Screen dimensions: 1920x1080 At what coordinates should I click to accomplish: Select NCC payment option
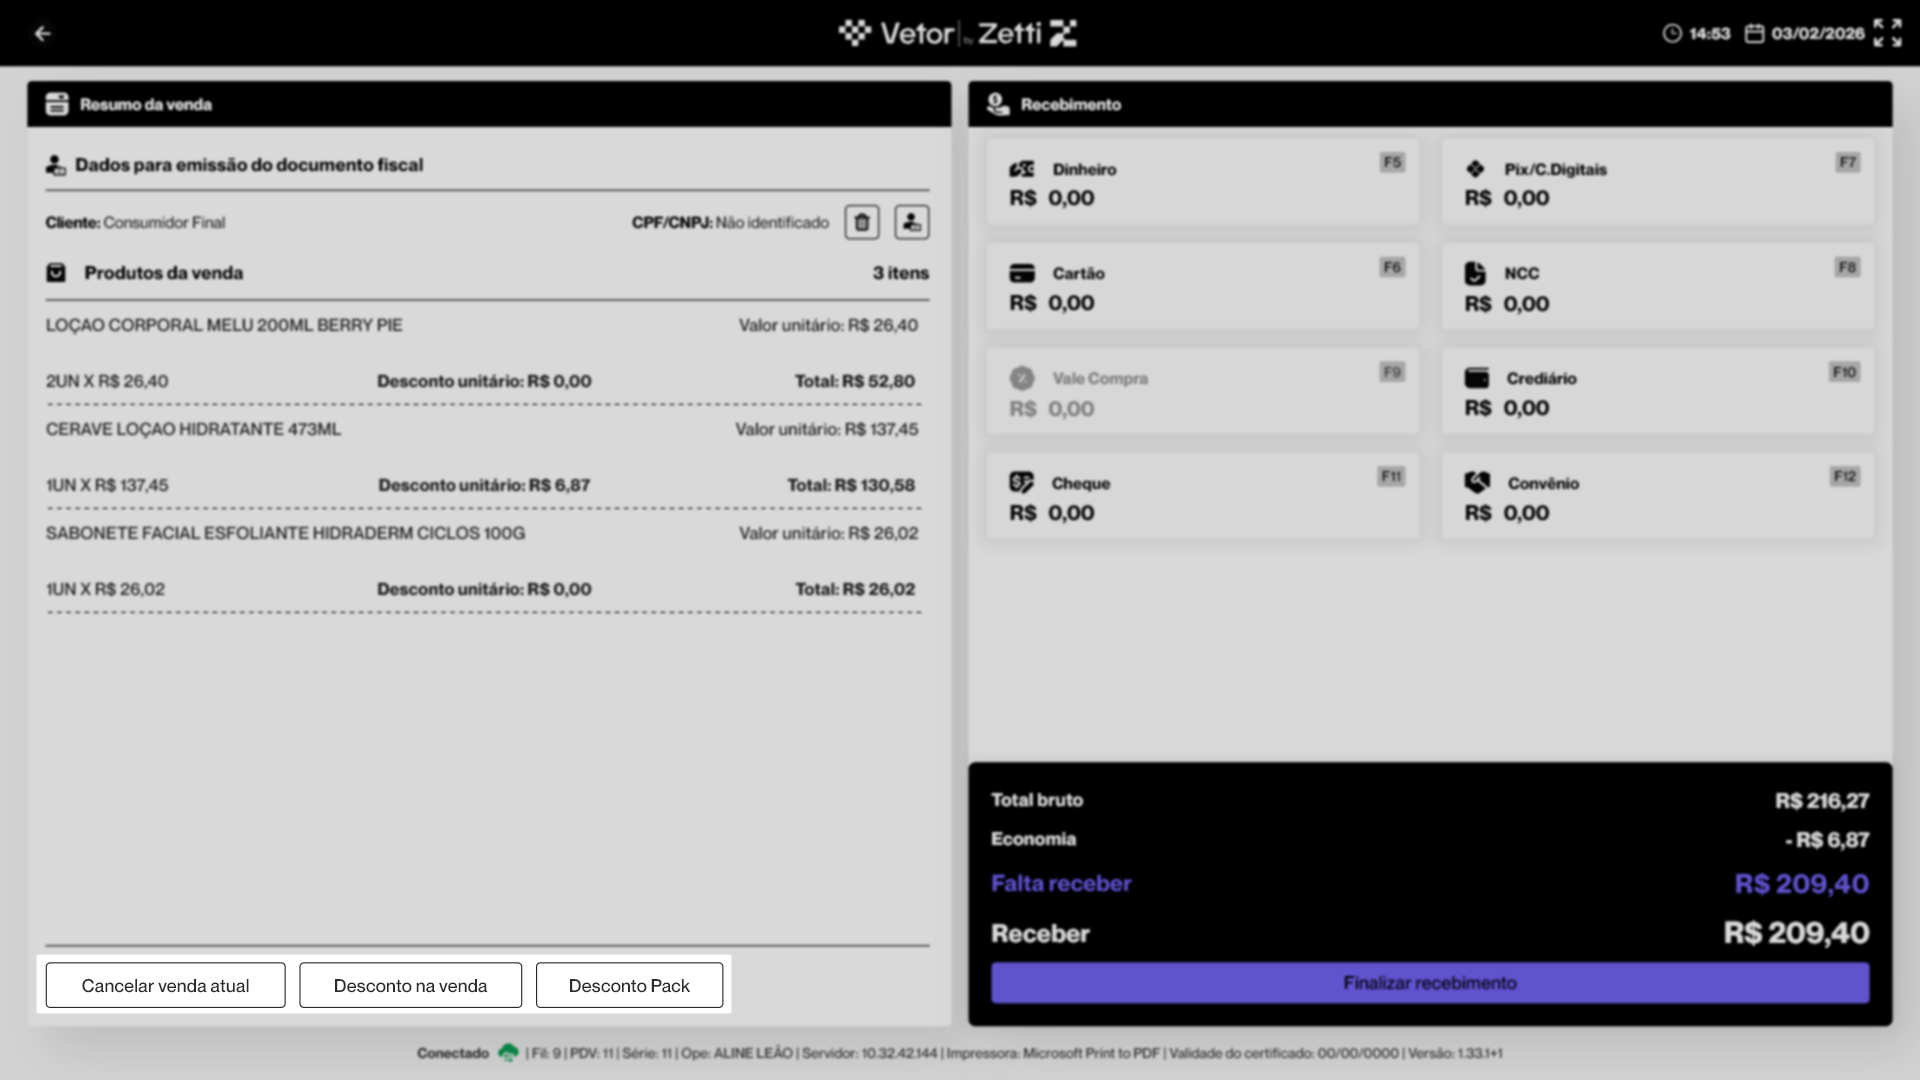pyautogui.click(x=1657, y=288)
